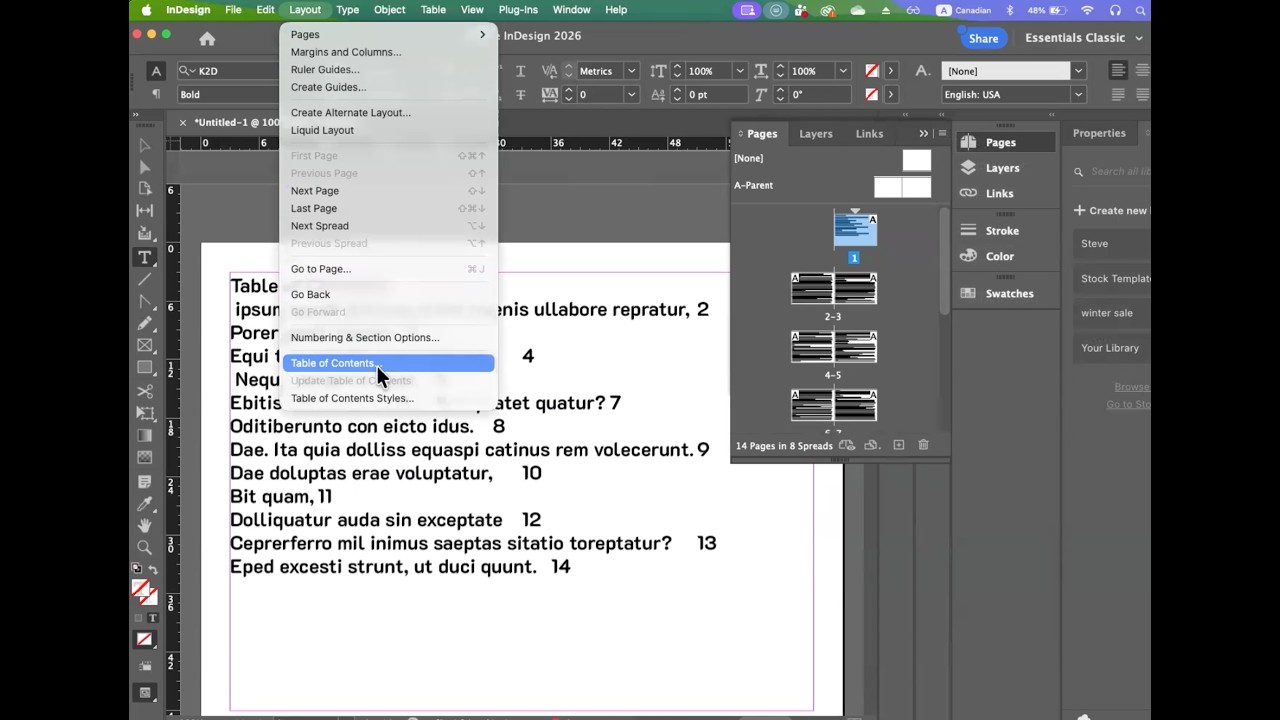This screenshot has height=720, width=1280.
Task: Click paragraph formatting controls icon
Action: coord(156,94)
